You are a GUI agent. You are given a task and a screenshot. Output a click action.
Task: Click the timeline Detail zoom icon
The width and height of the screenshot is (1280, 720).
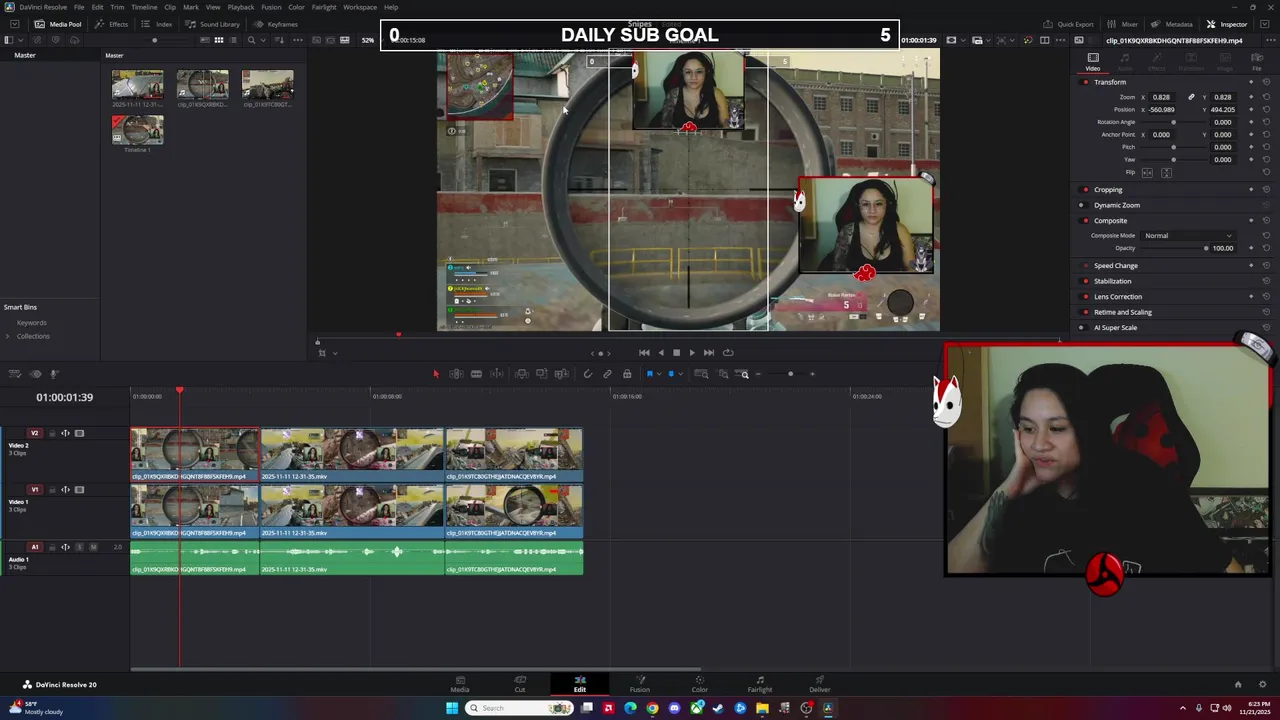point(723,374)
